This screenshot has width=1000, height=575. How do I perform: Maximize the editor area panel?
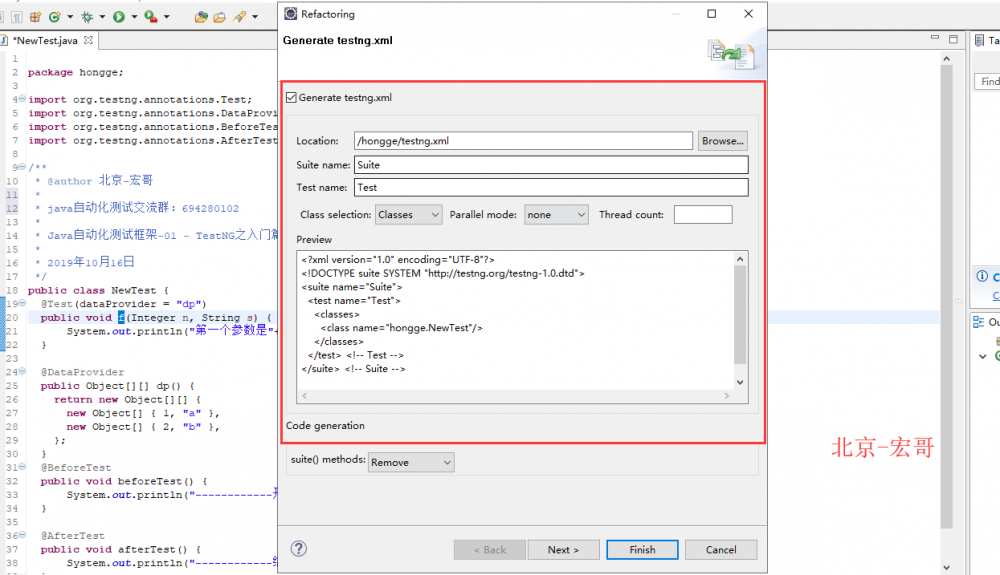(953, 39)
